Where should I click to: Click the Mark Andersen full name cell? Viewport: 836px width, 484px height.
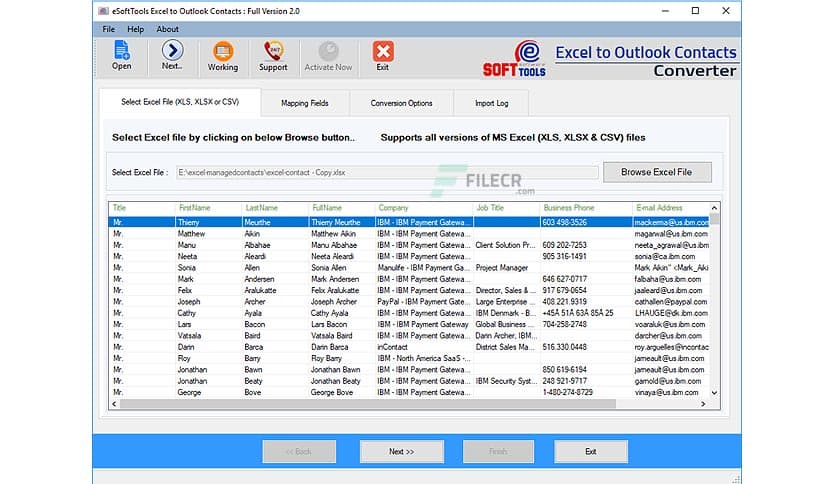point(341,279)
